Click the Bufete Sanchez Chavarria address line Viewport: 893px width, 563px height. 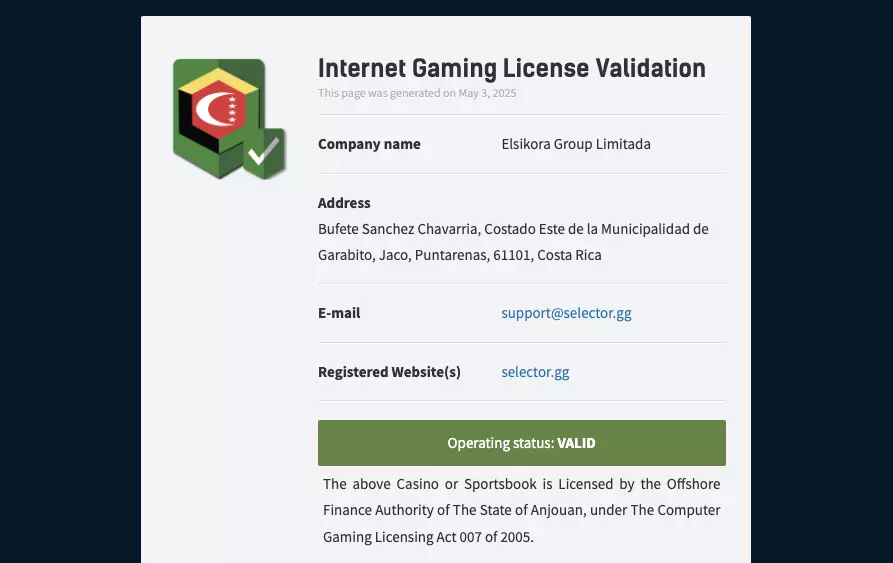[513, 229]
